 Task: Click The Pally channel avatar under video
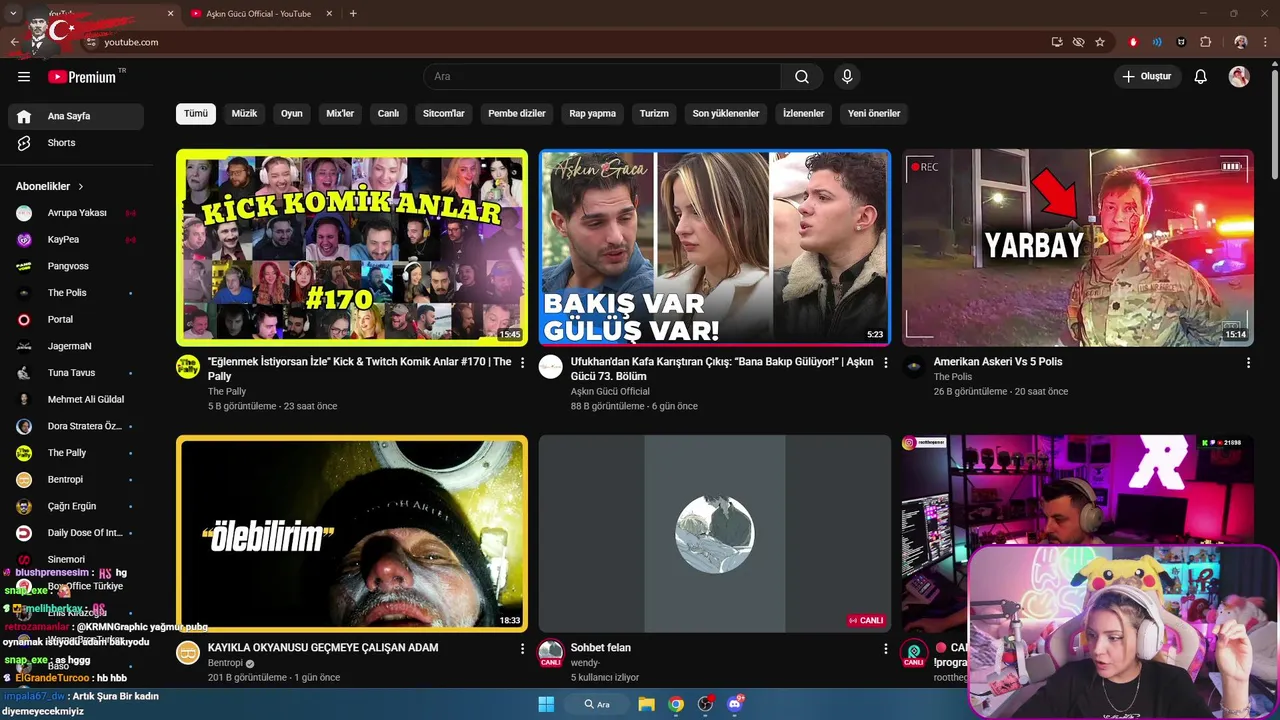point(188,367)
